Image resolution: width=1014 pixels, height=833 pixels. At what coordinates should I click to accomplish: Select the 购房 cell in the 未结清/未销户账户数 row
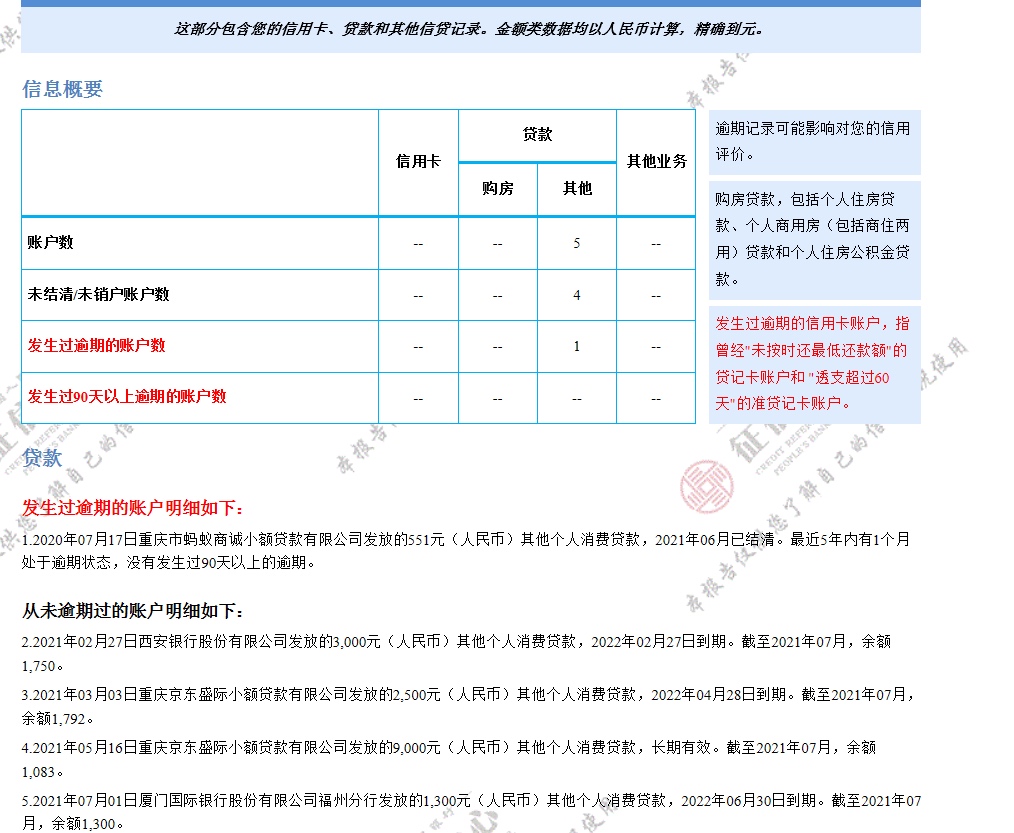[x=497, y=296]
